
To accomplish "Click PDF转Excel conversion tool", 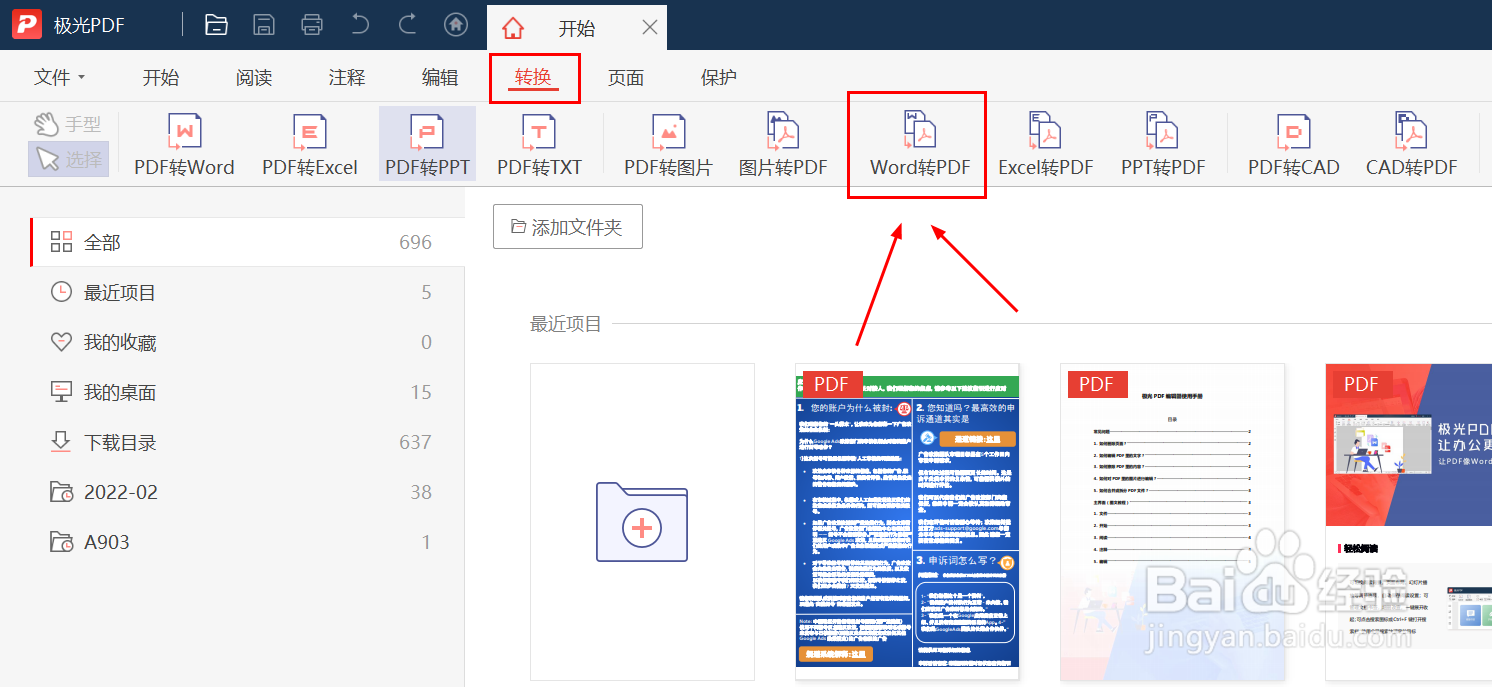I will click(310, 145).
